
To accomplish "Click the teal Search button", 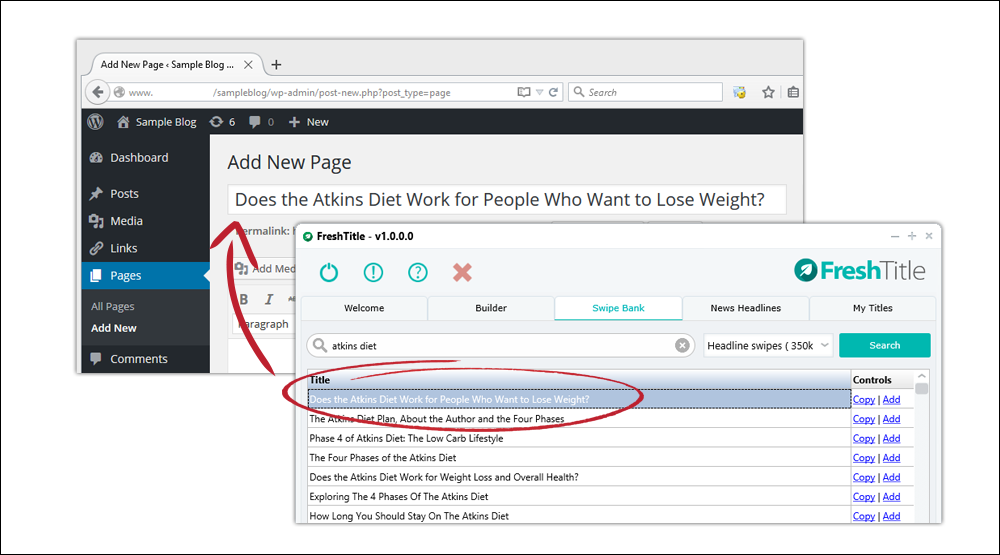I will click(885, 345).
